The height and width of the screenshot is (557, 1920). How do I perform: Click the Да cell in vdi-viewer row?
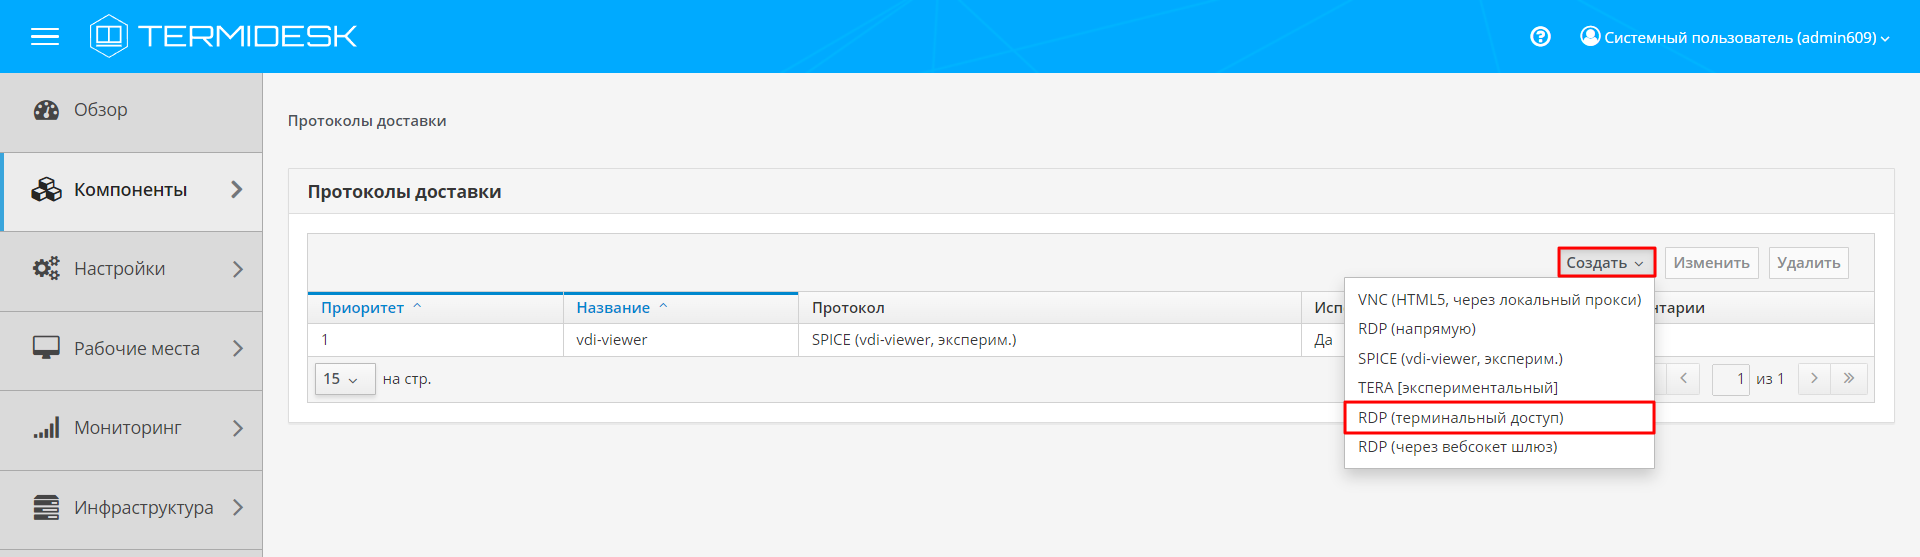click(1323, 340)
